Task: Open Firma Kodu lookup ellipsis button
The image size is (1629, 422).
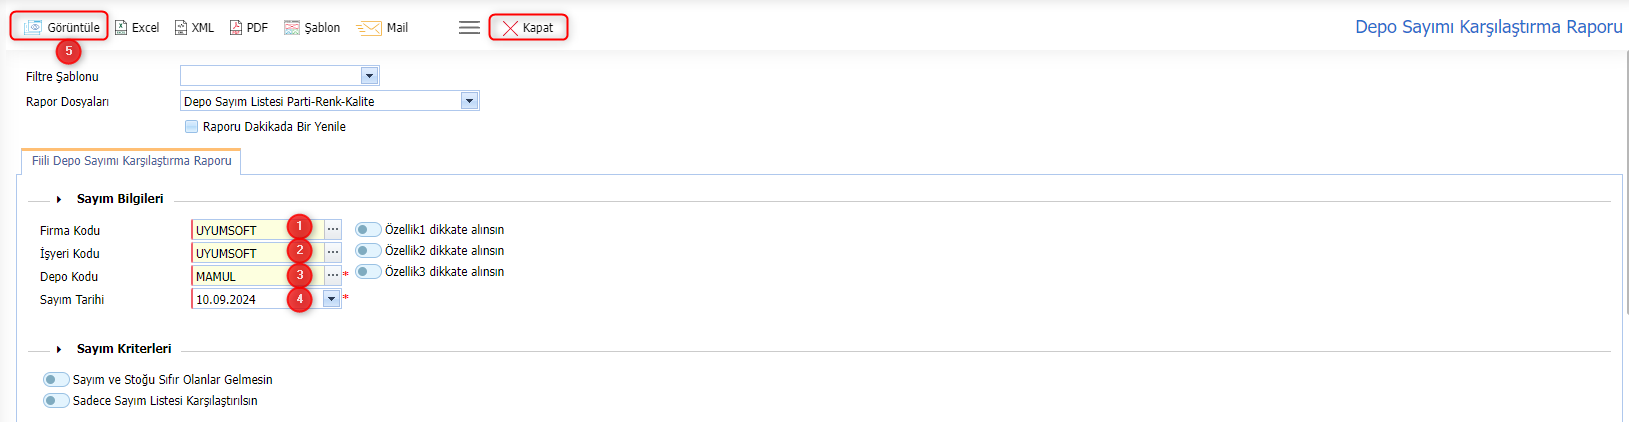Action: tap(333, 230)
